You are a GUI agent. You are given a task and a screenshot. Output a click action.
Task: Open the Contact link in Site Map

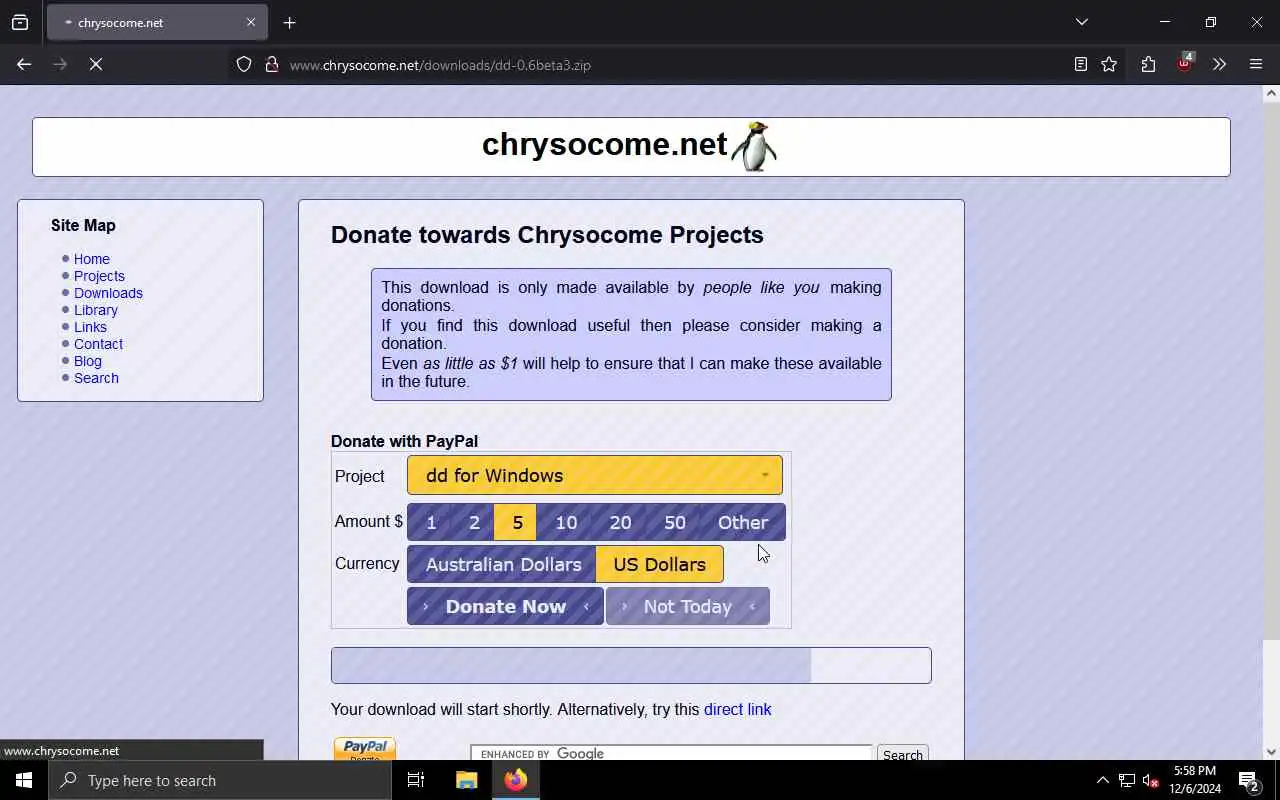click(x=98, y=344)
